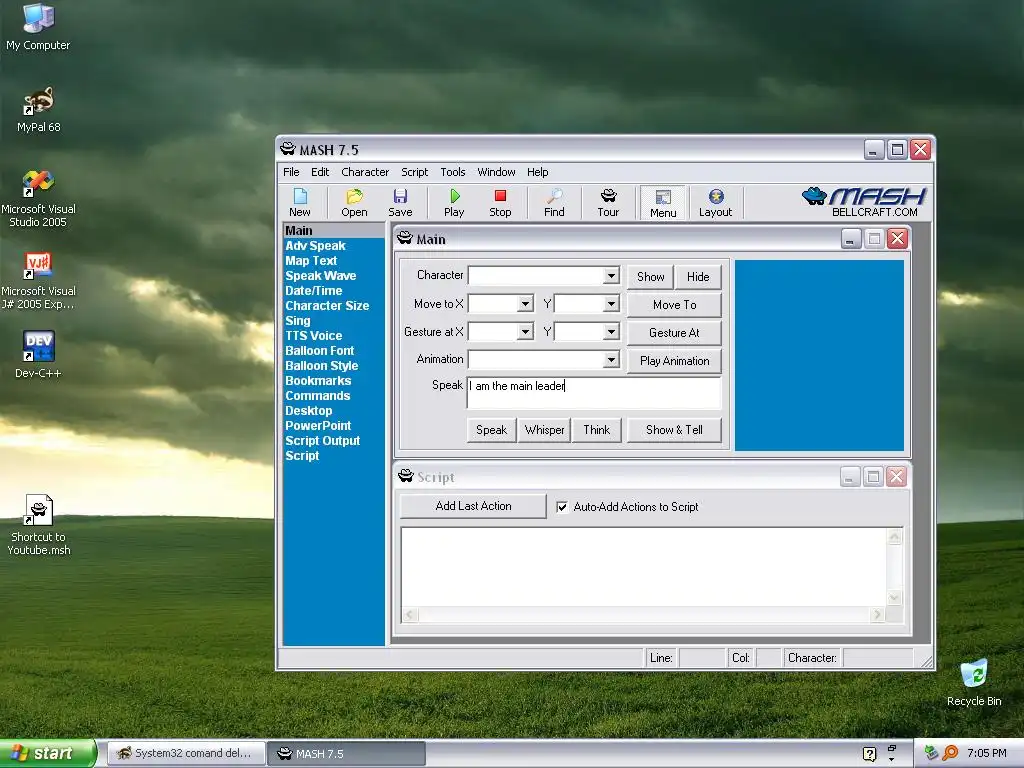Open the Edit menu
1024x768 pixels.
click(x=320, y=172)
